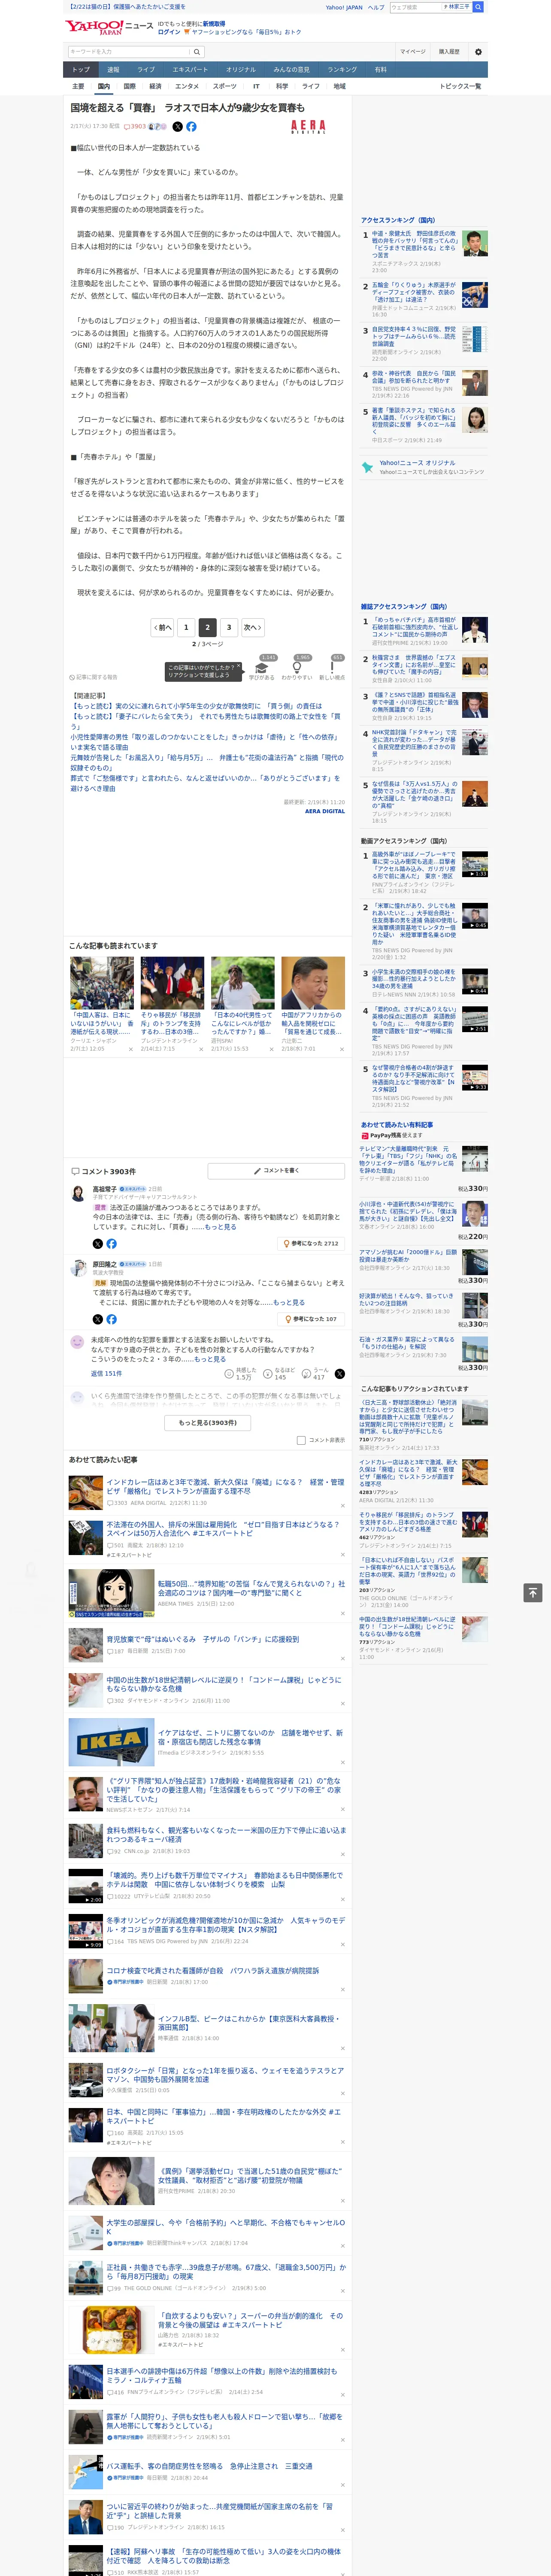Open the ヘルプ link in top bar
This screenshot has width=551, height=2576.
coord(376,7)
